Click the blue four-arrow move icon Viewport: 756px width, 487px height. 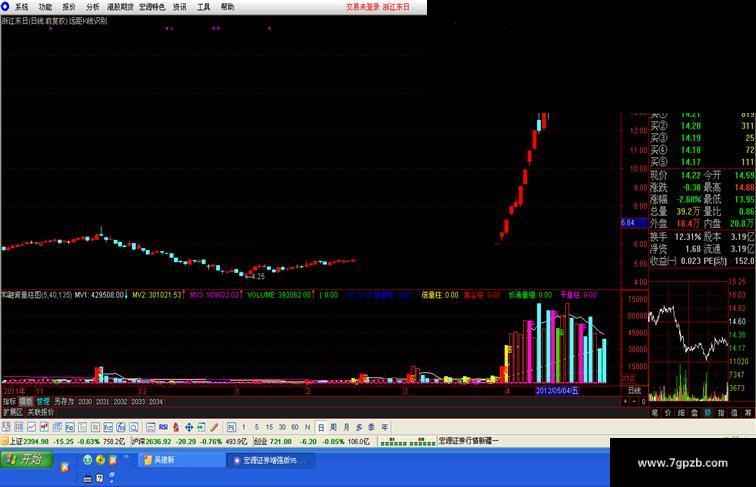[x=189, y=427]
